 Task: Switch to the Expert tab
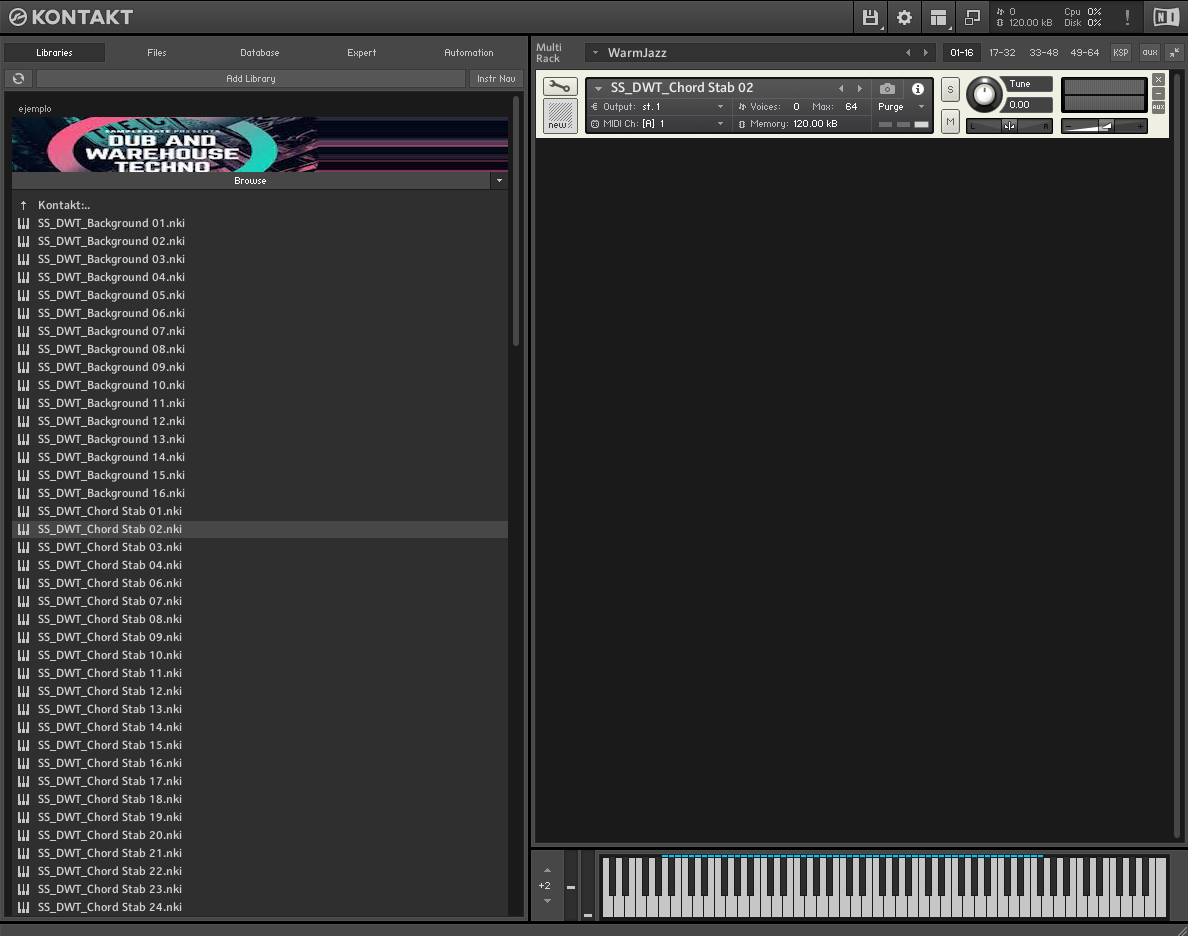(x=361, y=52)
